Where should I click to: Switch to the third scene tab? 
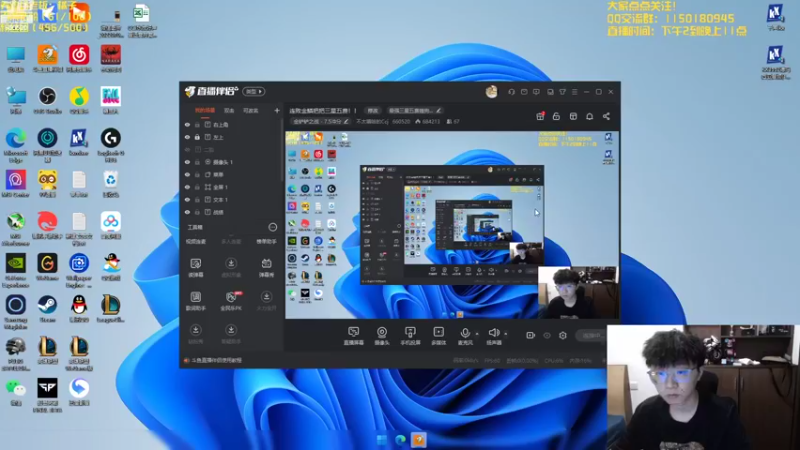(251, 111)
